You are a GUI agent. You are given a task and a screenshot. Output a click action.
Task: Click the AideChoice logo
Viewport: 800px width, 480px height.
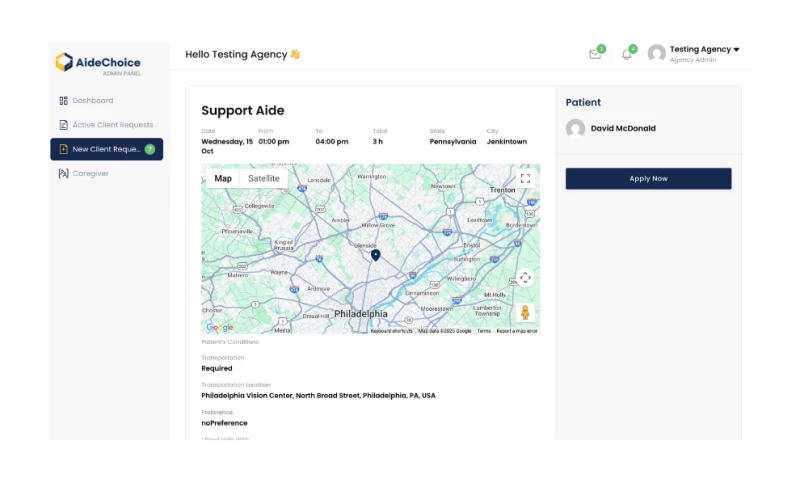tap(98, 64)
